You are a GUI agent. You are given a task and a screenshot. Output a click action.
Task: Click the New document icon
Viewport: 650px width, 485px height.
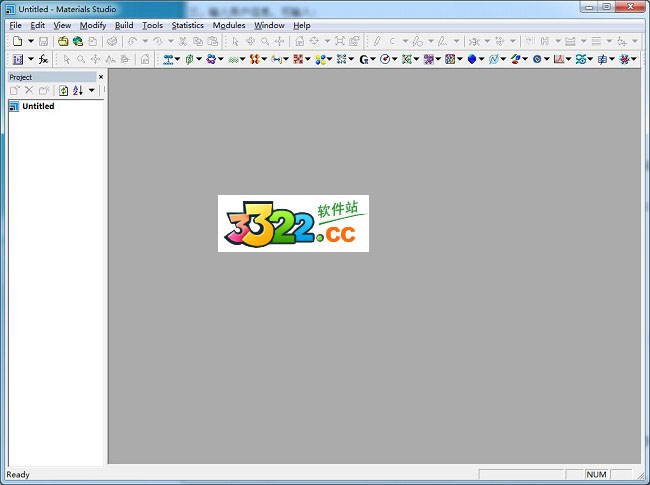(17, 41)
